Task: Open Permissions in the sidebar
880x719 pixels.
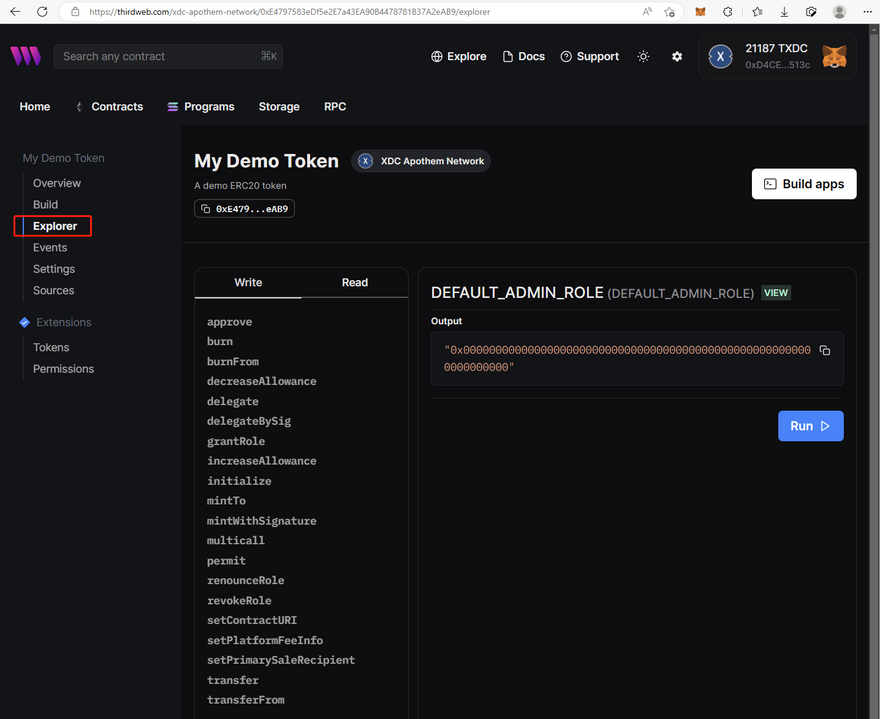Action: [63, 369]
